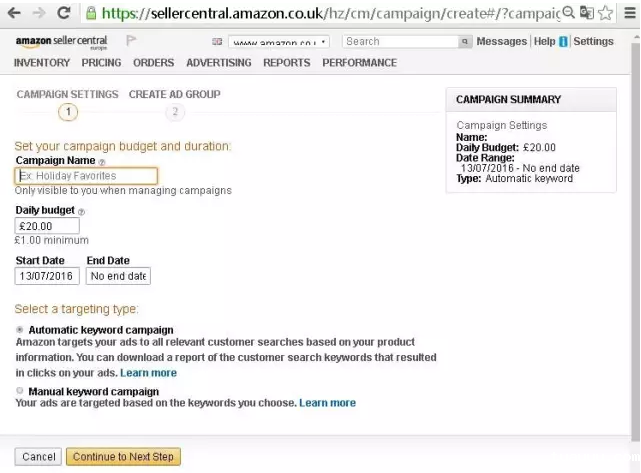Click the Campaign Name input field
The width and height of the screenshot is (641, 473).
86,176
